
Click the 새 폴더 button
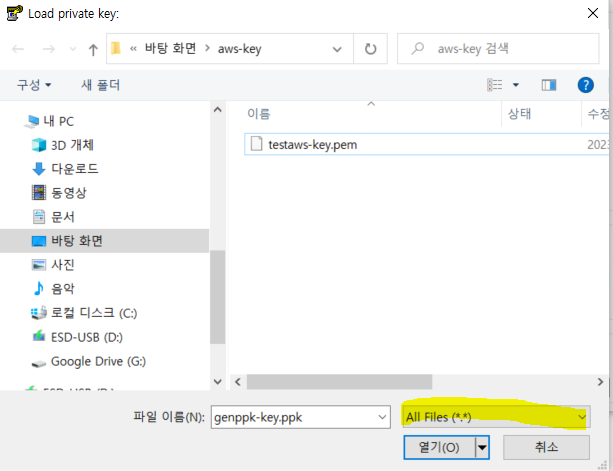(x=100, y=85)
